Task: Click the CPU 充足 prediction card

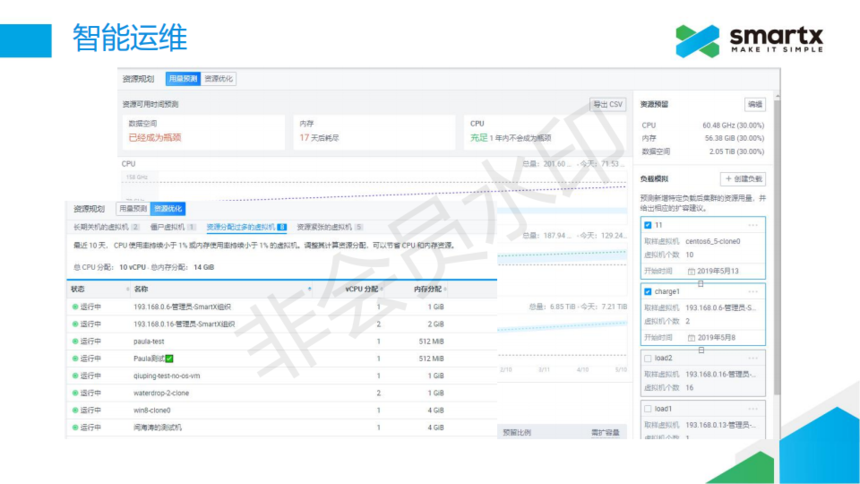Action: point(545,132)
